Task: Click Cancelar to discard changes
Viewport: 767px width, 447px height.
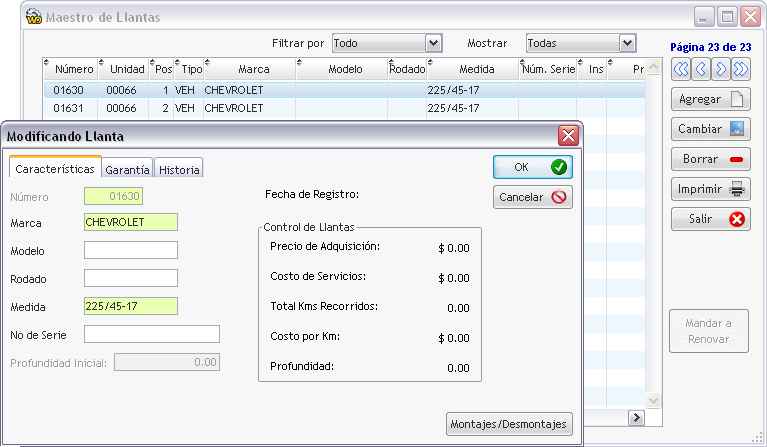Action: tap(533, 197)
